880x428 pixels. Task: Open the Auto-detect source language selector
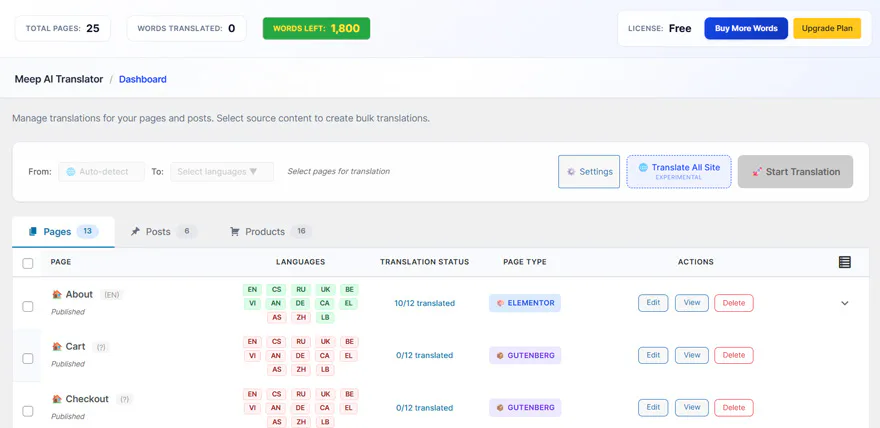[x=102, y=172]
